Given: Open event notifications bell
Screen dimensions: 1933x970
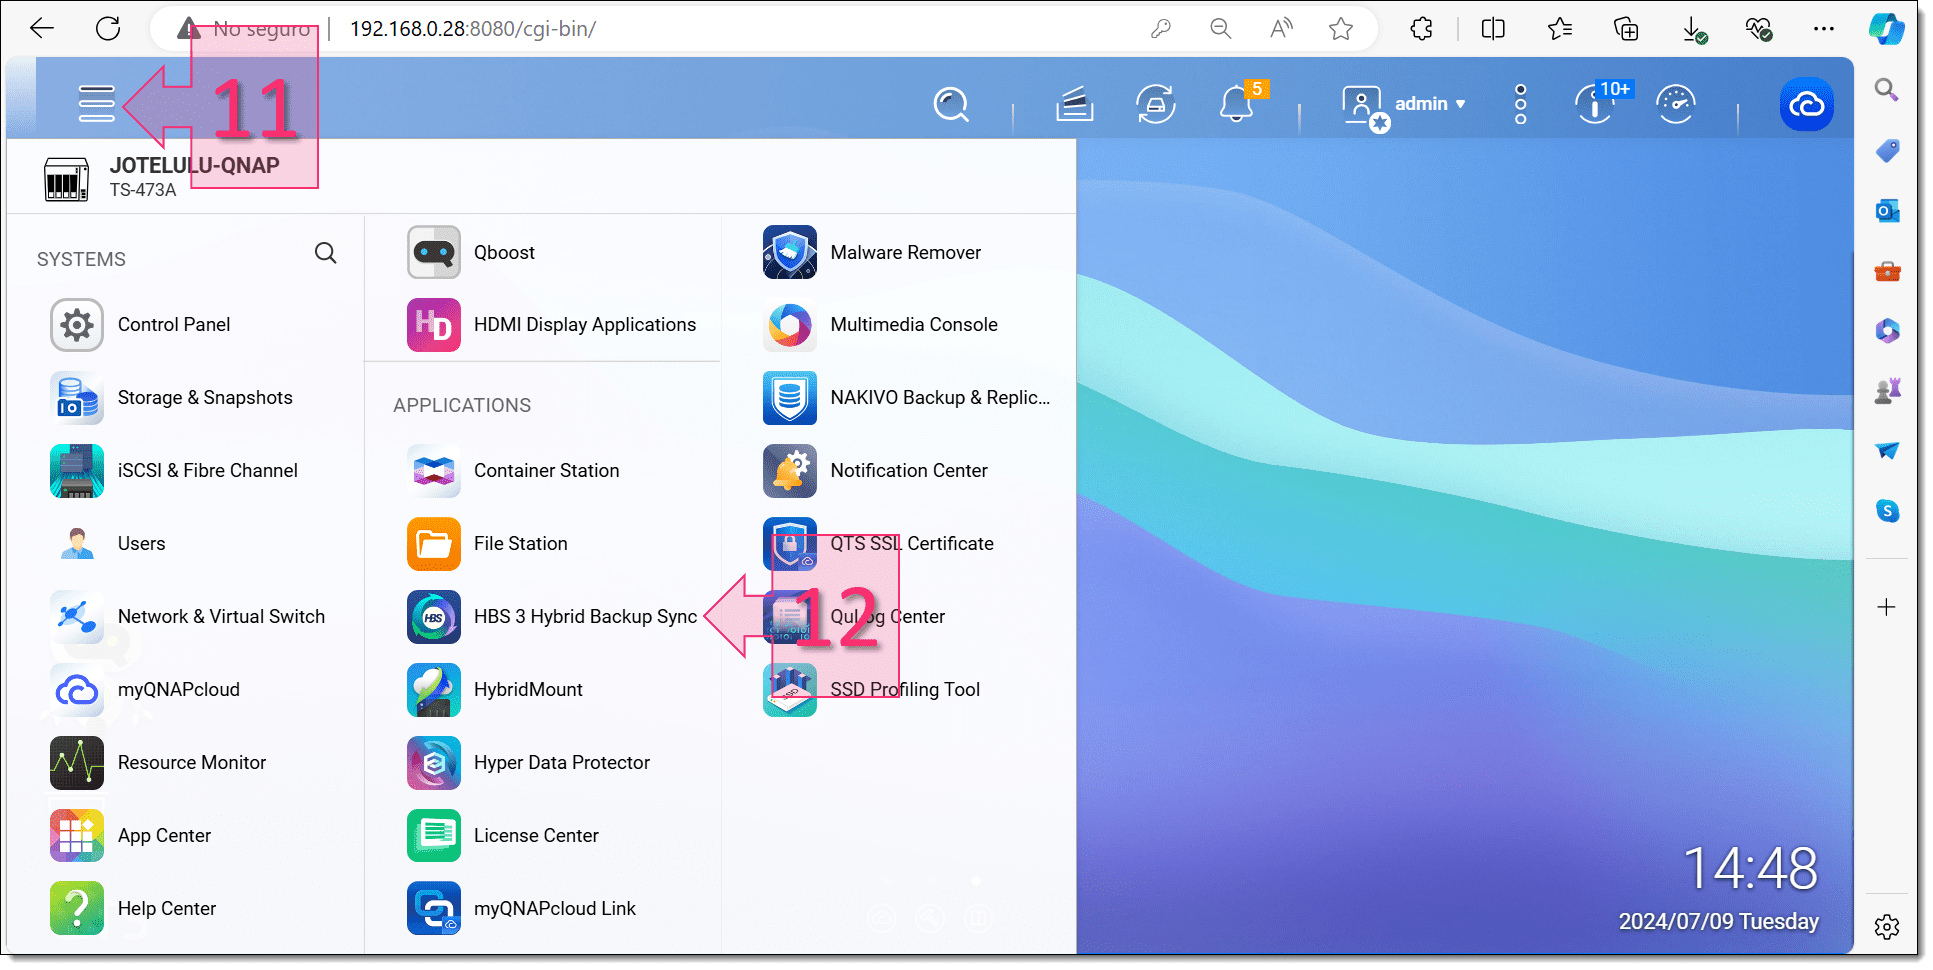Looking at the screenshot, I should (x=1237, y=103).
